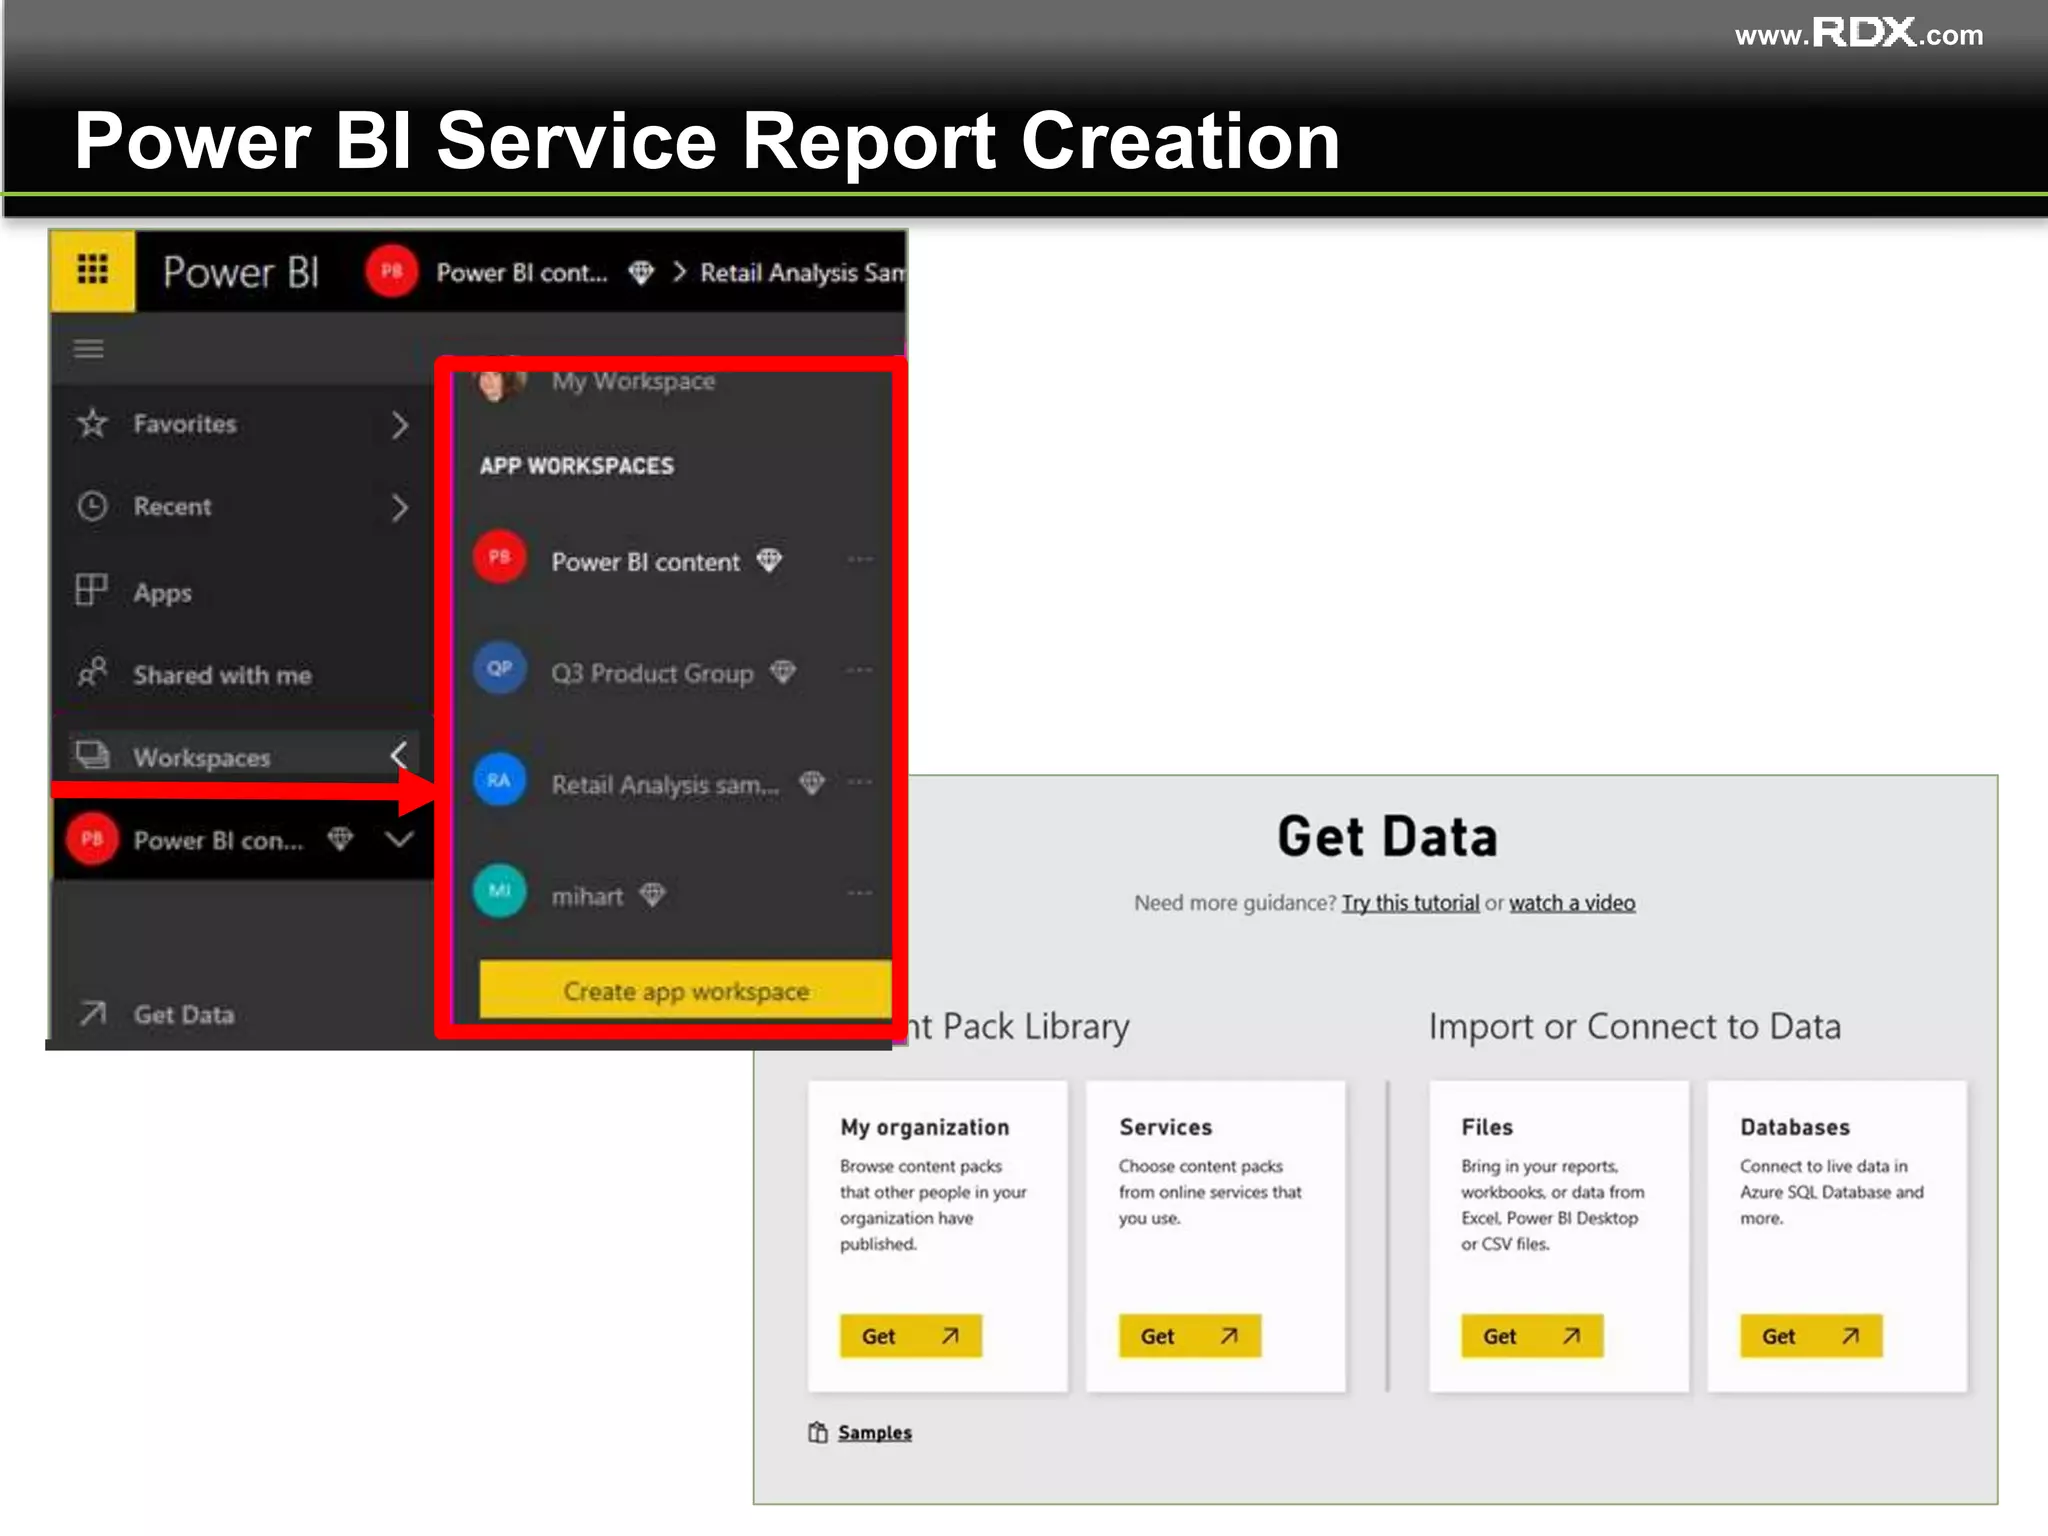Image resolution: width=2048 pixels, height=1536 pixels.
Task: Click the Databases card title
Action: (x=1795, y=1127)
